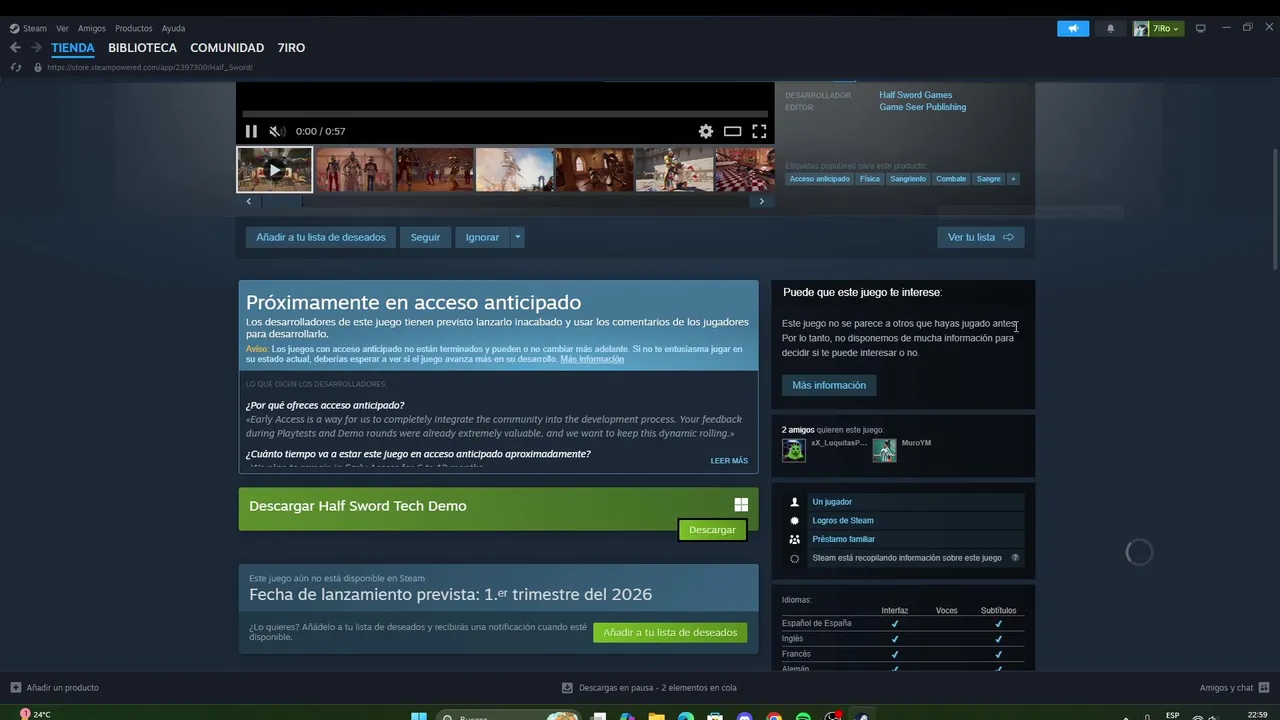Enter fullscreen video mode
The height and width of the screenshot is (720, 1280).
(x=759, y=131)
